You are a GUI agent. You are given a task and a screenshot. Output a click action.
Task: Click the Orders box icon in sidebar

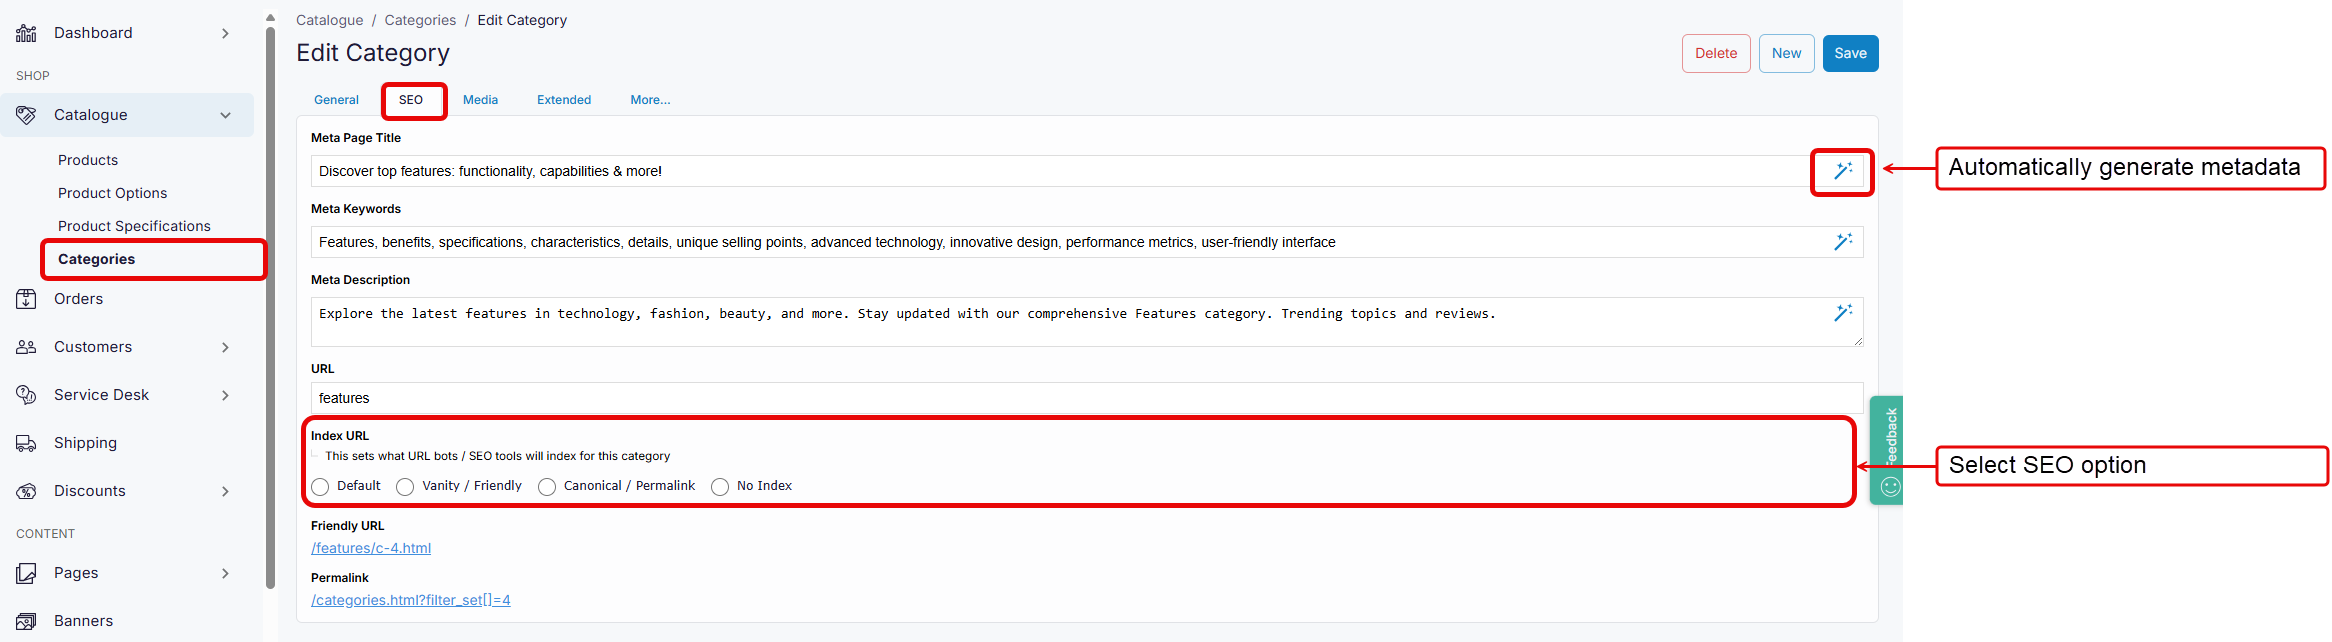(26, 299)
